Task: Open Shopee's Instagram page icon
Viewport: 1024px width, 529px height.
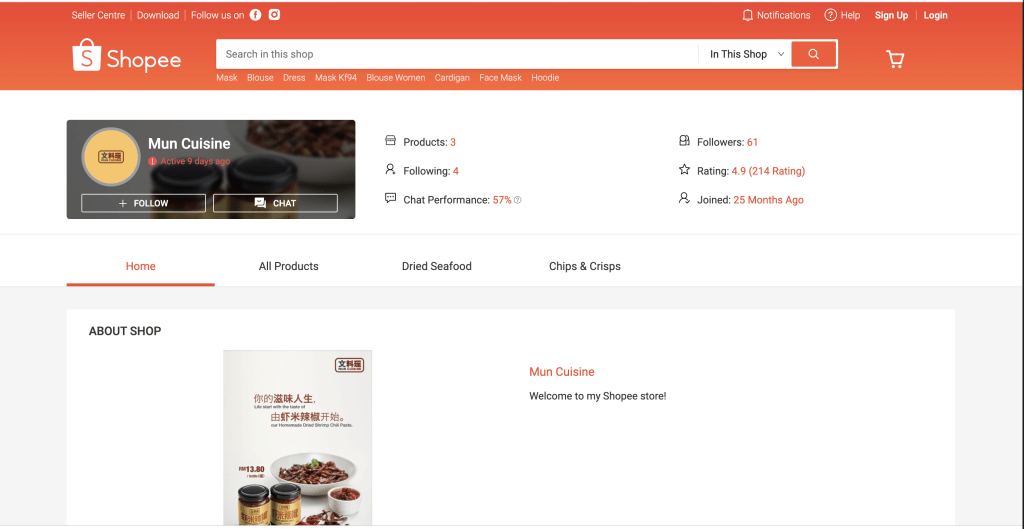Action: tap(274, 15)
